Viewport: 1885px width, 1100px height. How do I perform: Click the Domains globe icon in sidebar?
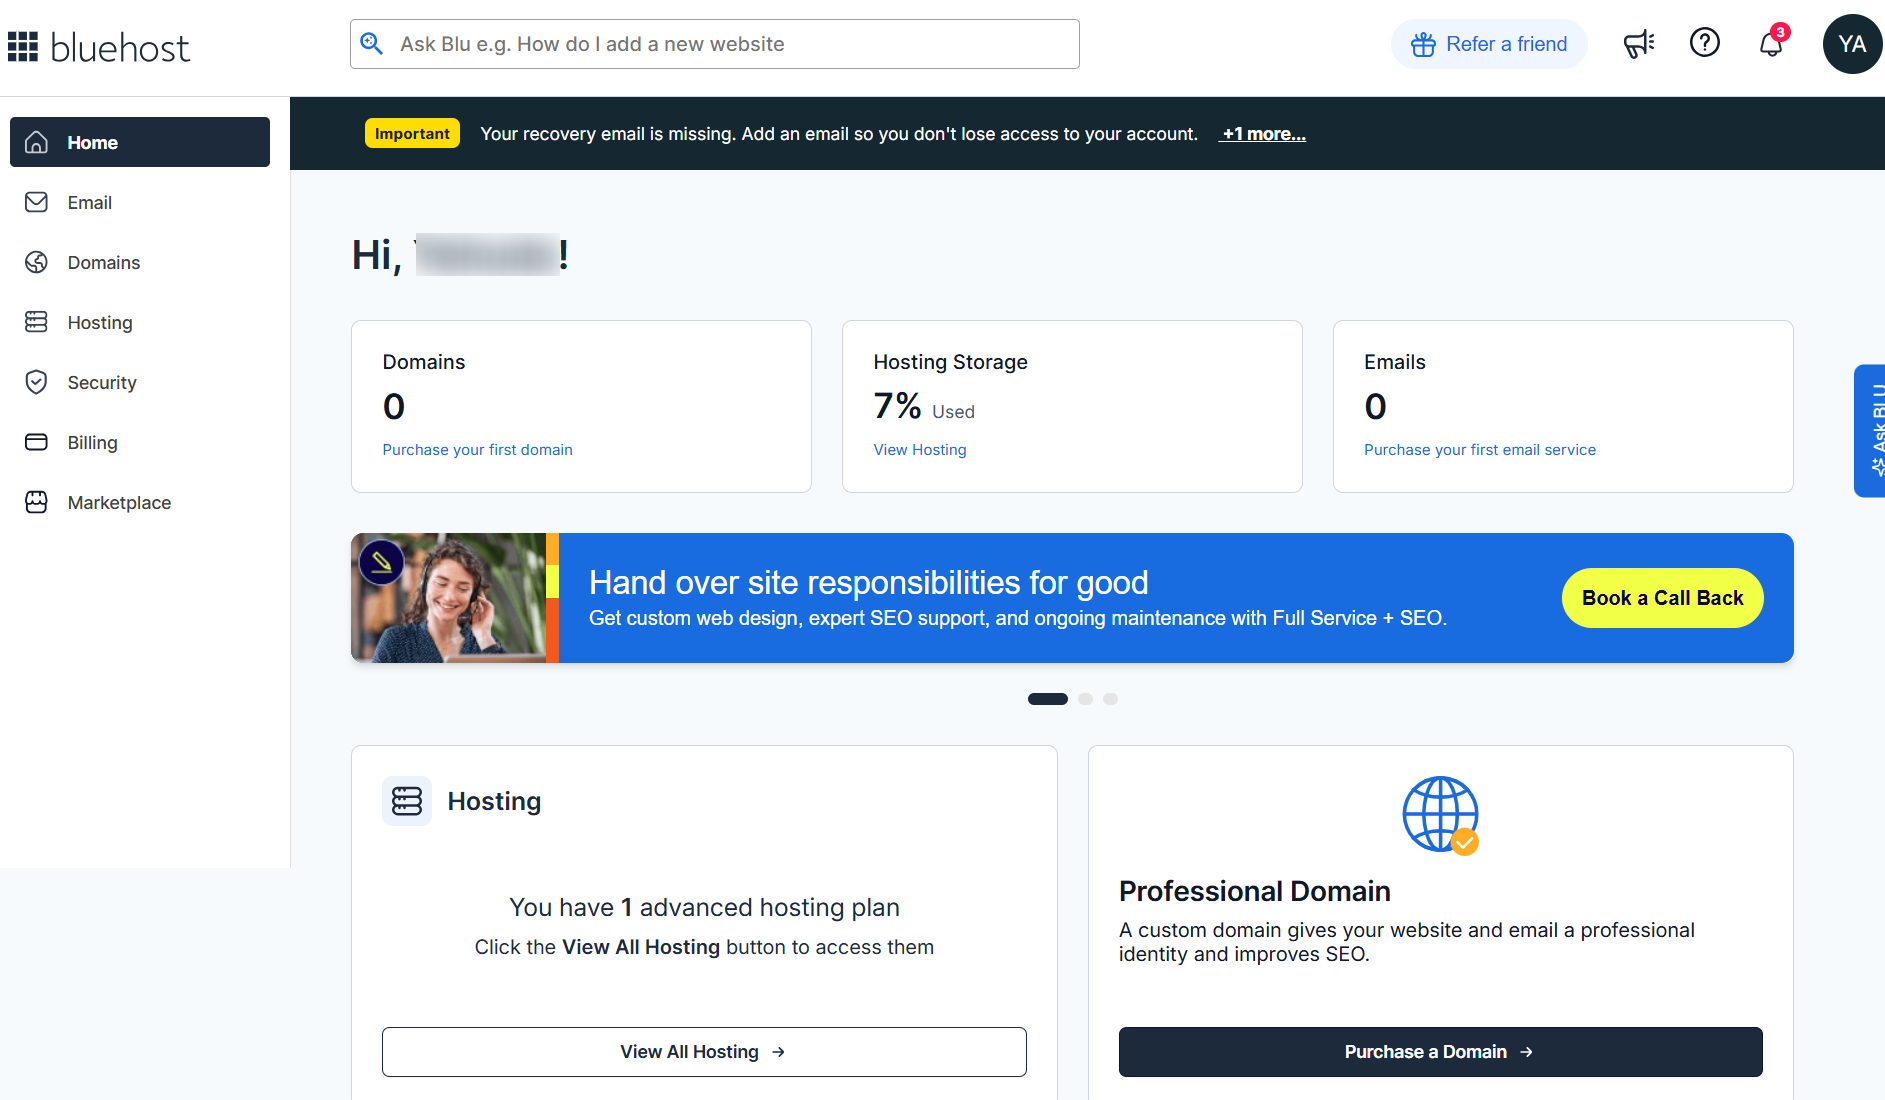[x=36, y=262]
